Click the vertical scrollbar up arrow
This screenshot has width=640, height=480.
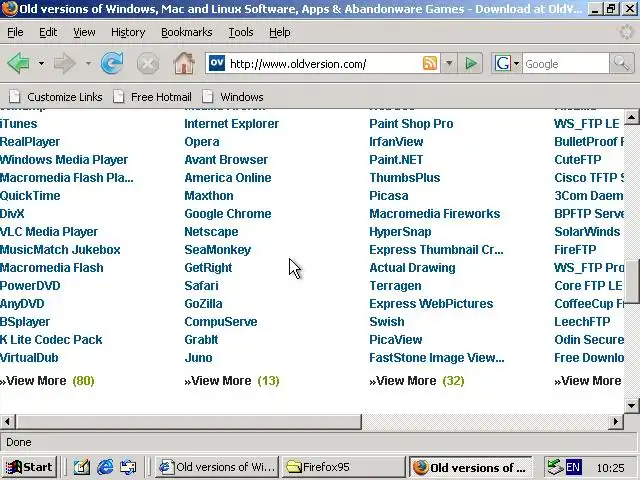point(631,118)
